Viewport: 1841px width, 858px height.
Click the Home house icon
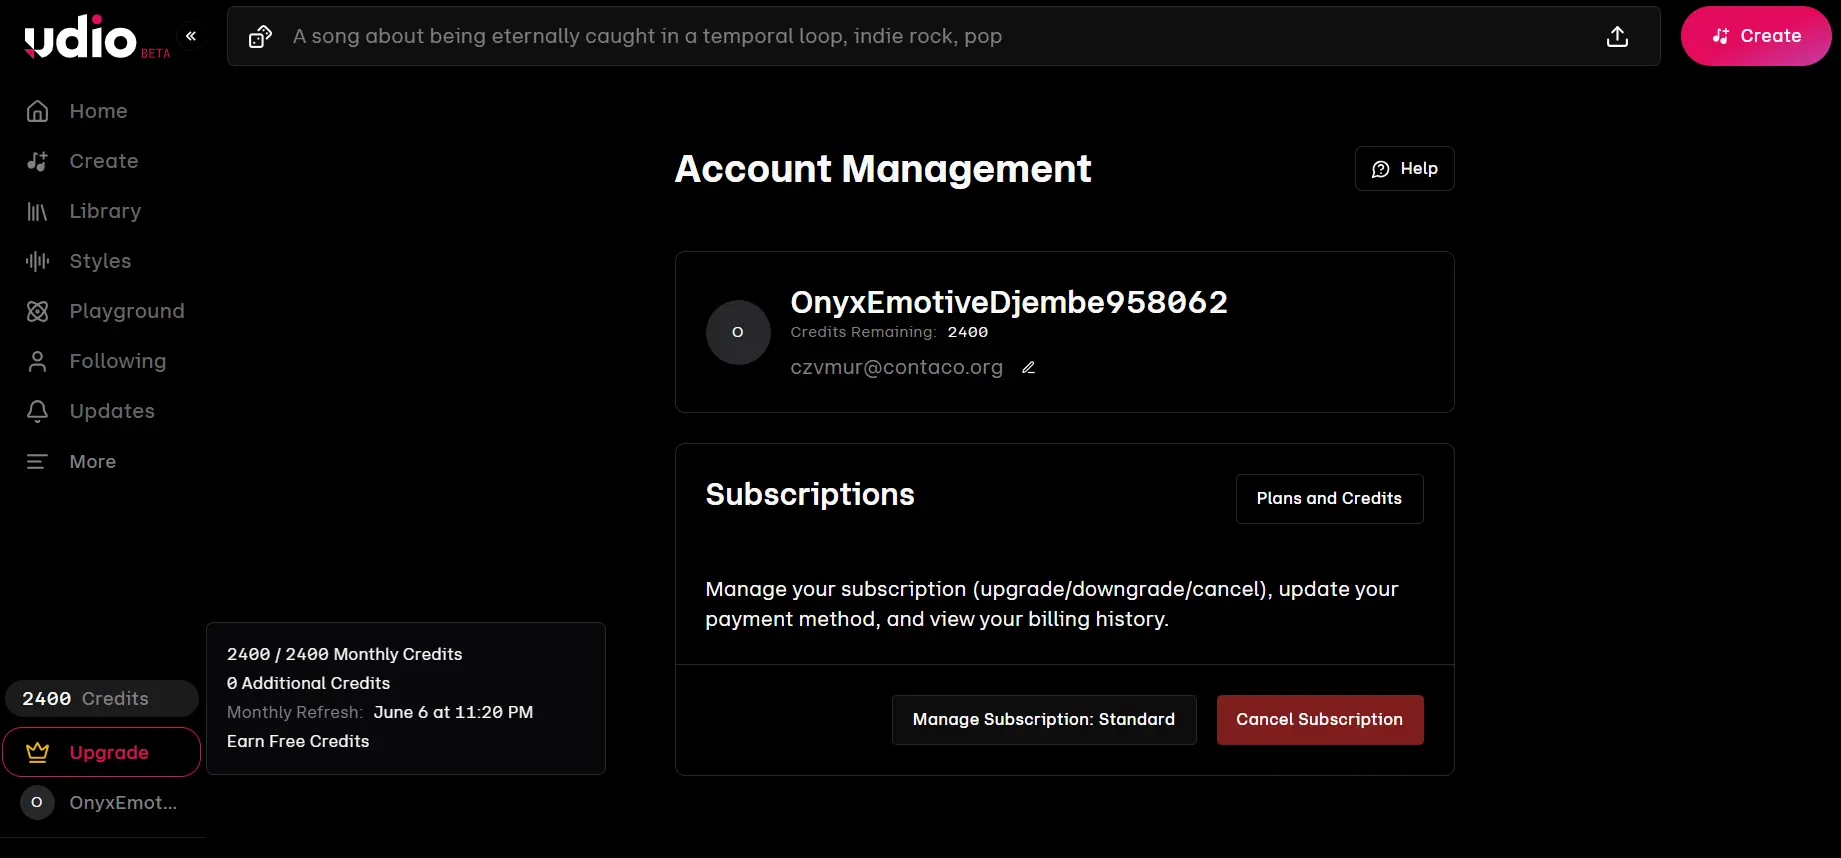[37, 111]
